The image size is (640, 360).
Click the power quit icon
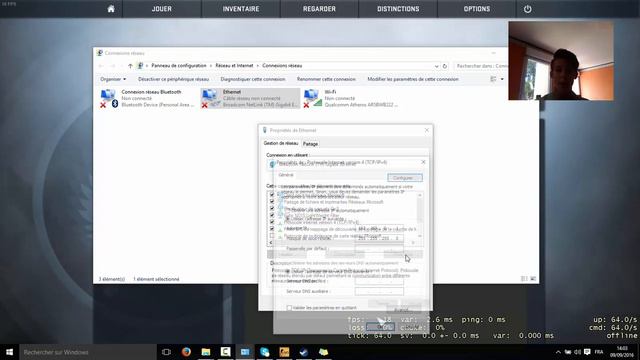click(527, 9)
